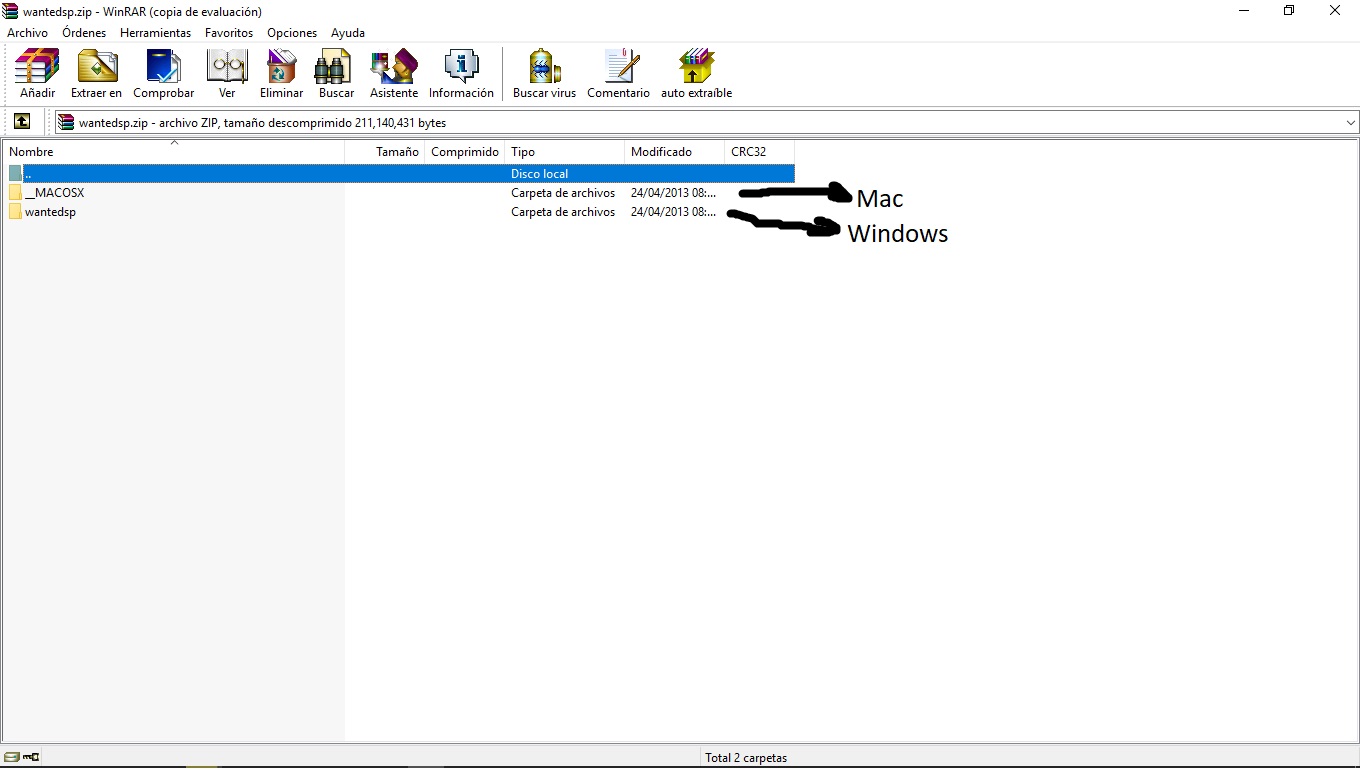Launch the Asistente wizard
This screenshot has width=1360, height=770.
[x=394, y=67]
